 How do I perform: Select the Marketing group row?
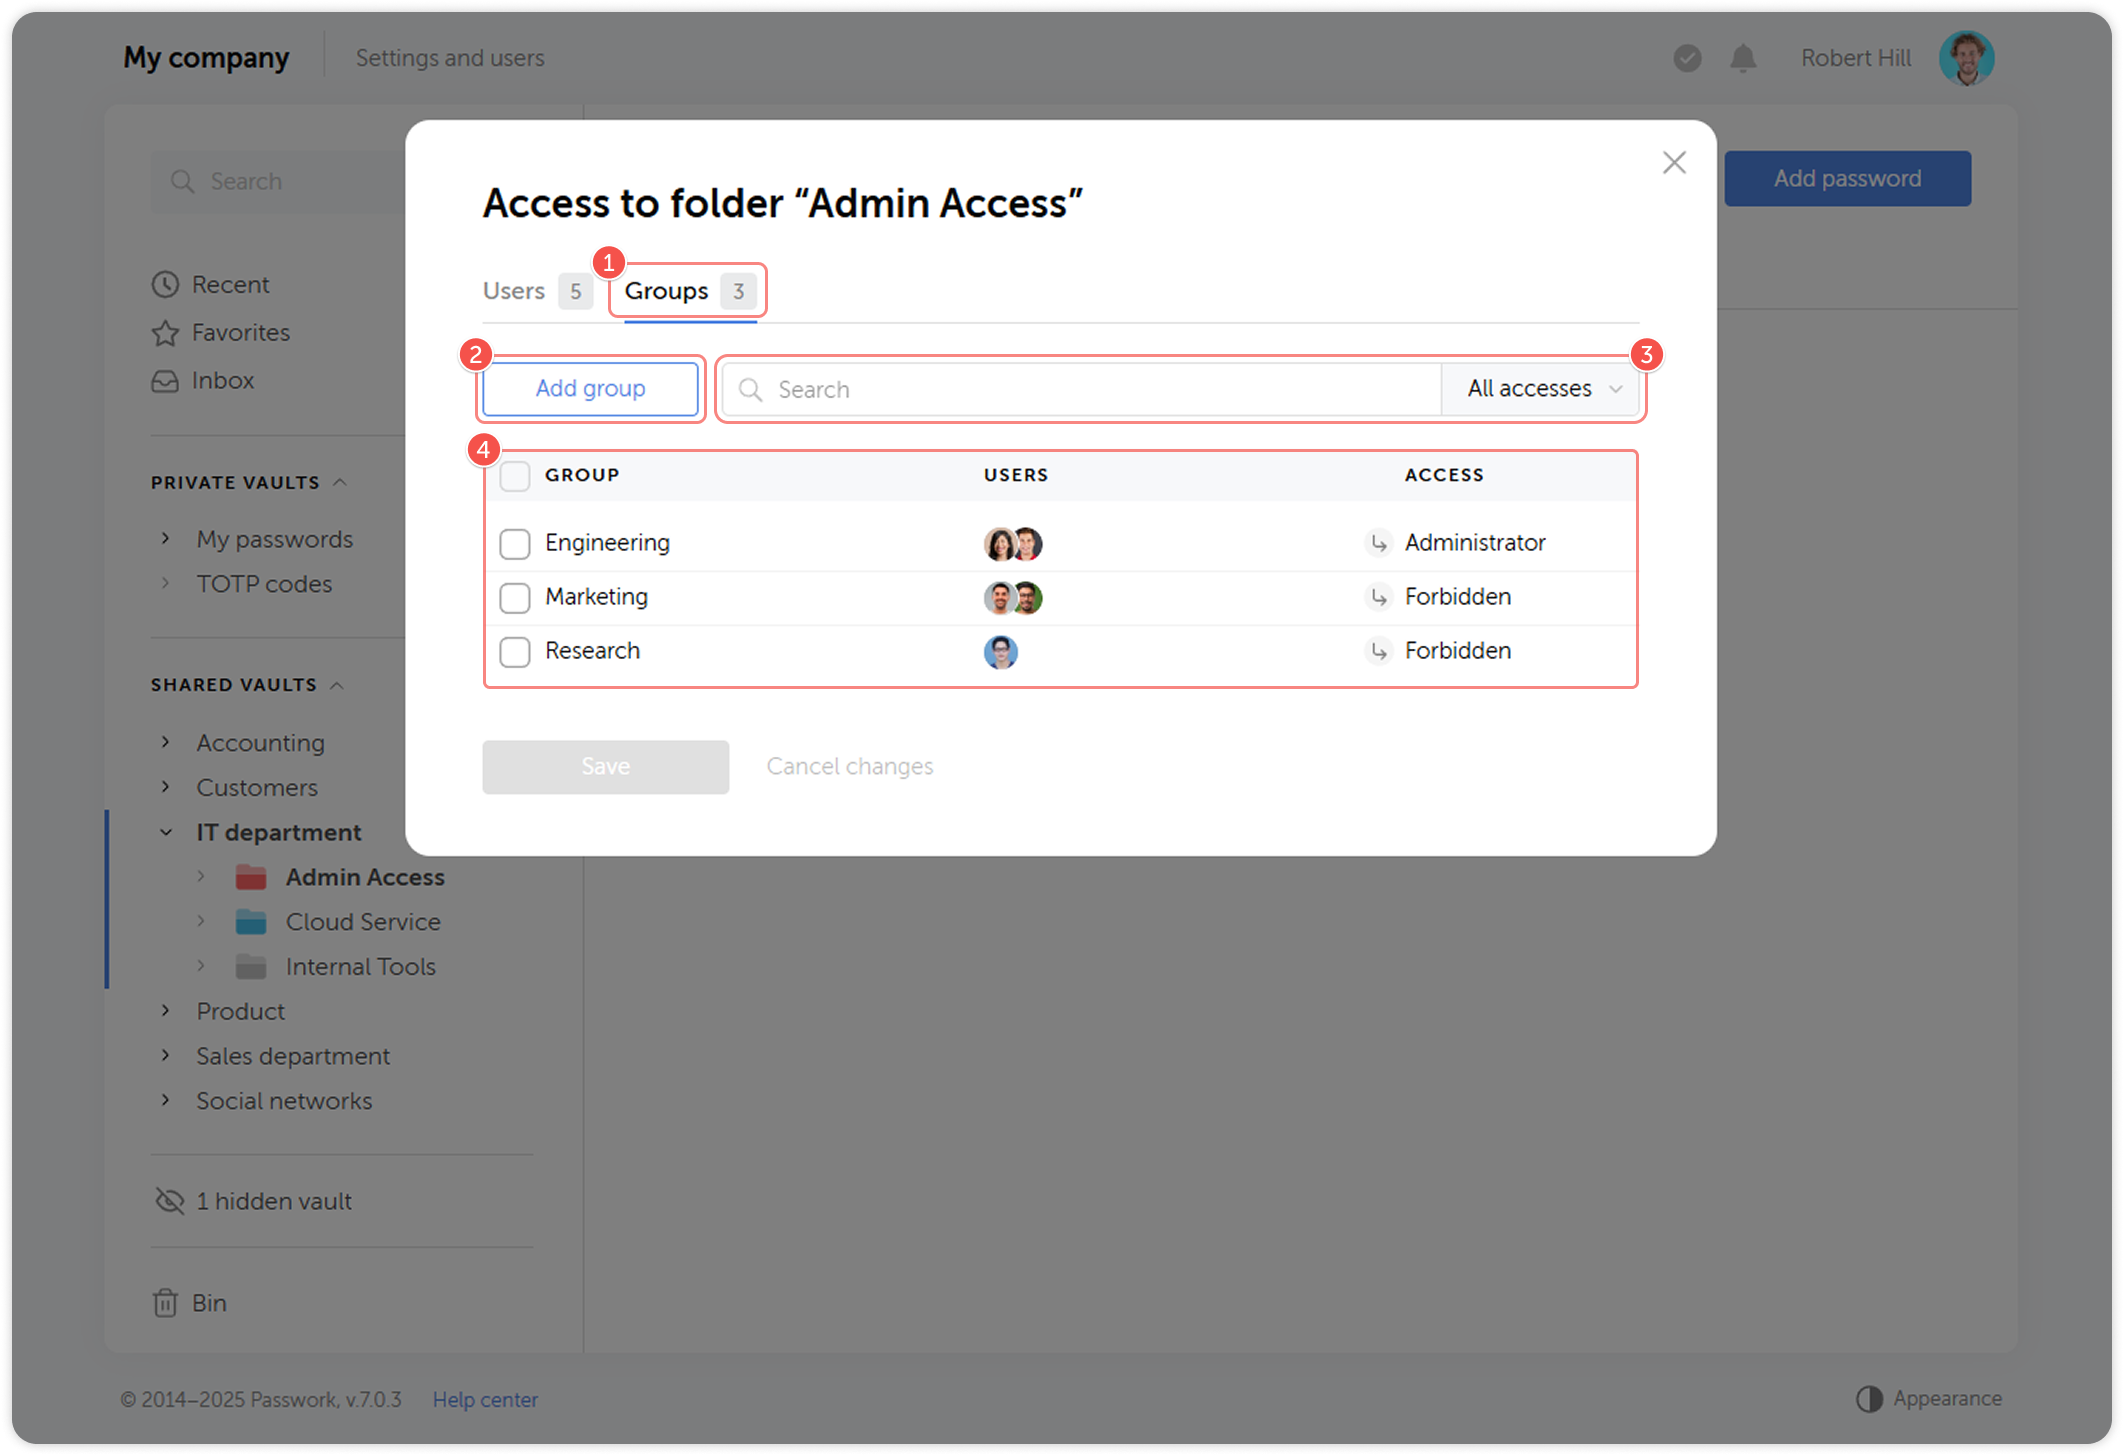[596, 597]
